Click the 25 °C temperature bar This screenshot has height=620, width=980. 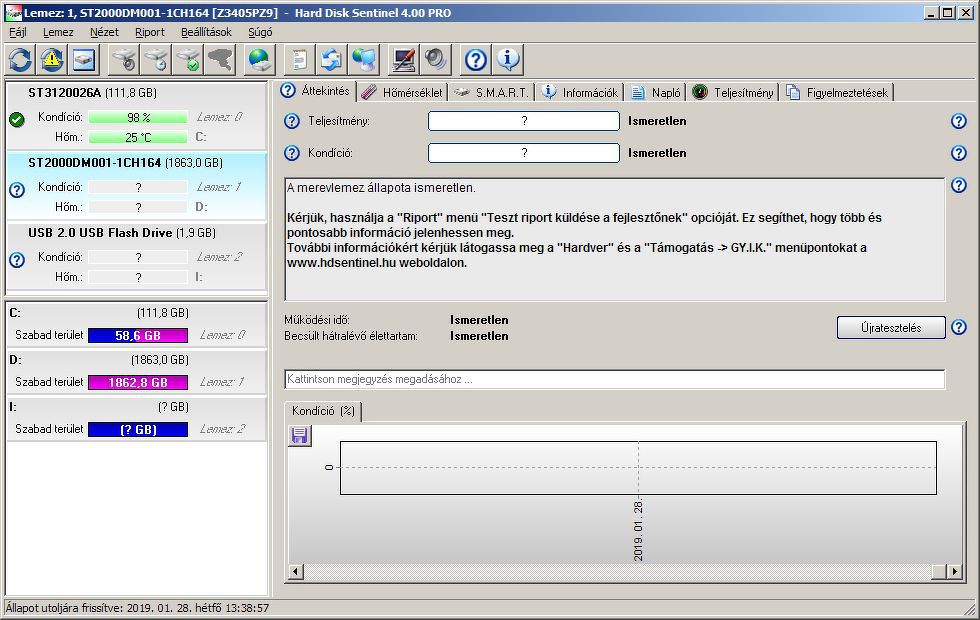(x=138, y=138)
